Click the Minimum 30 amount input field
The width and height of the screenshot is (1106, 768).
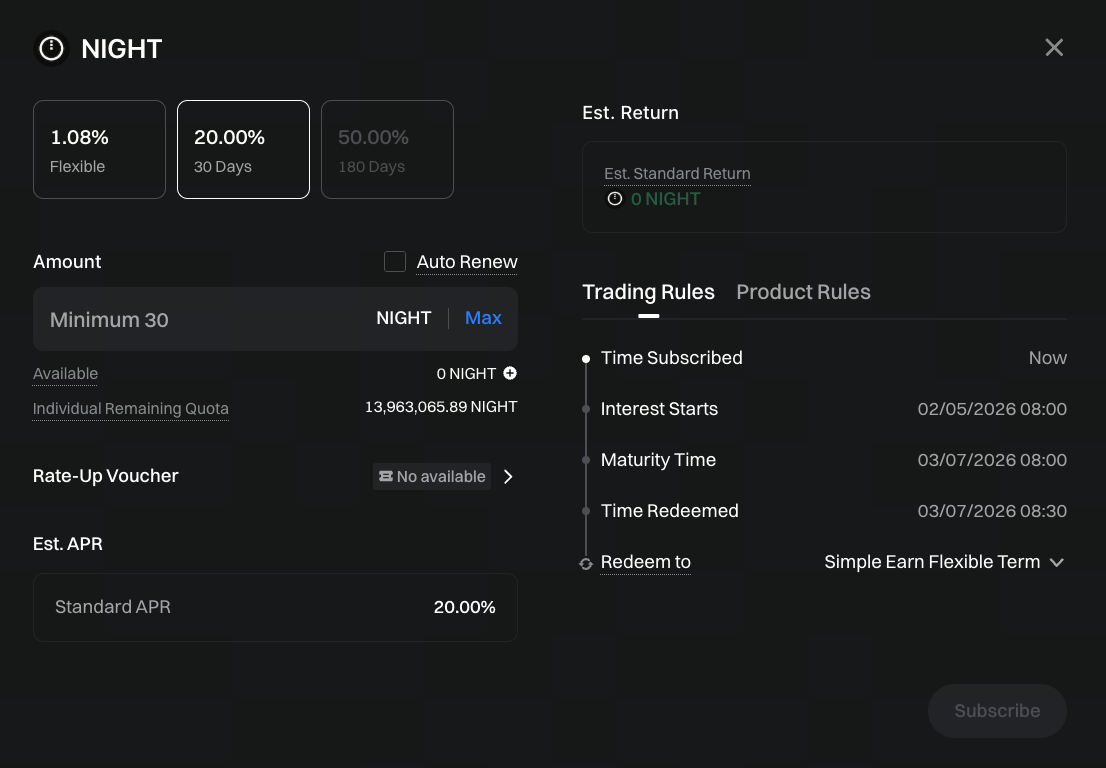point(200,320)
